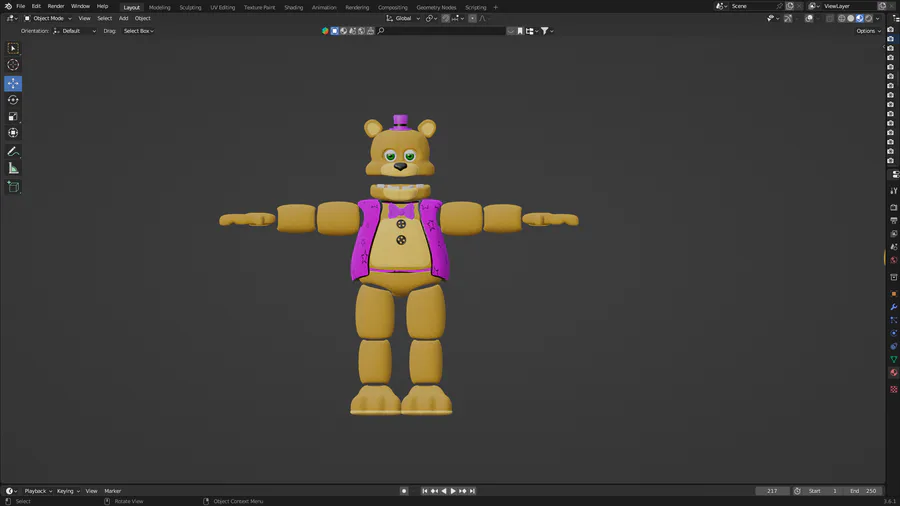Expand the viewport Options dropdown
This screenshot has width=900, height=506.
[868, 31]
